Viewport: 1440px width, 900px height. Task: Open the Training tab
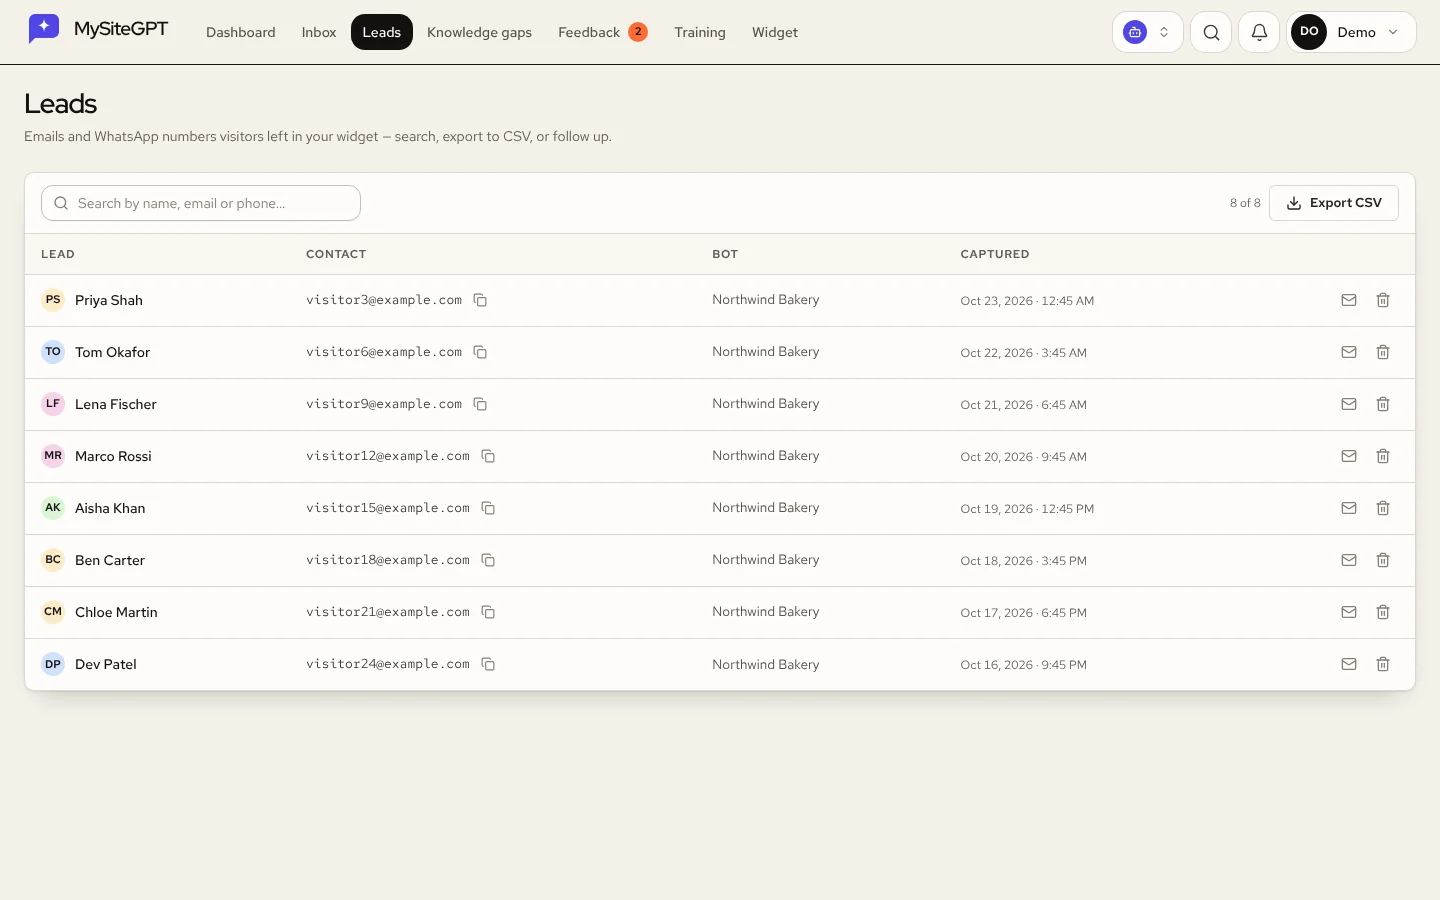point(700,32)
